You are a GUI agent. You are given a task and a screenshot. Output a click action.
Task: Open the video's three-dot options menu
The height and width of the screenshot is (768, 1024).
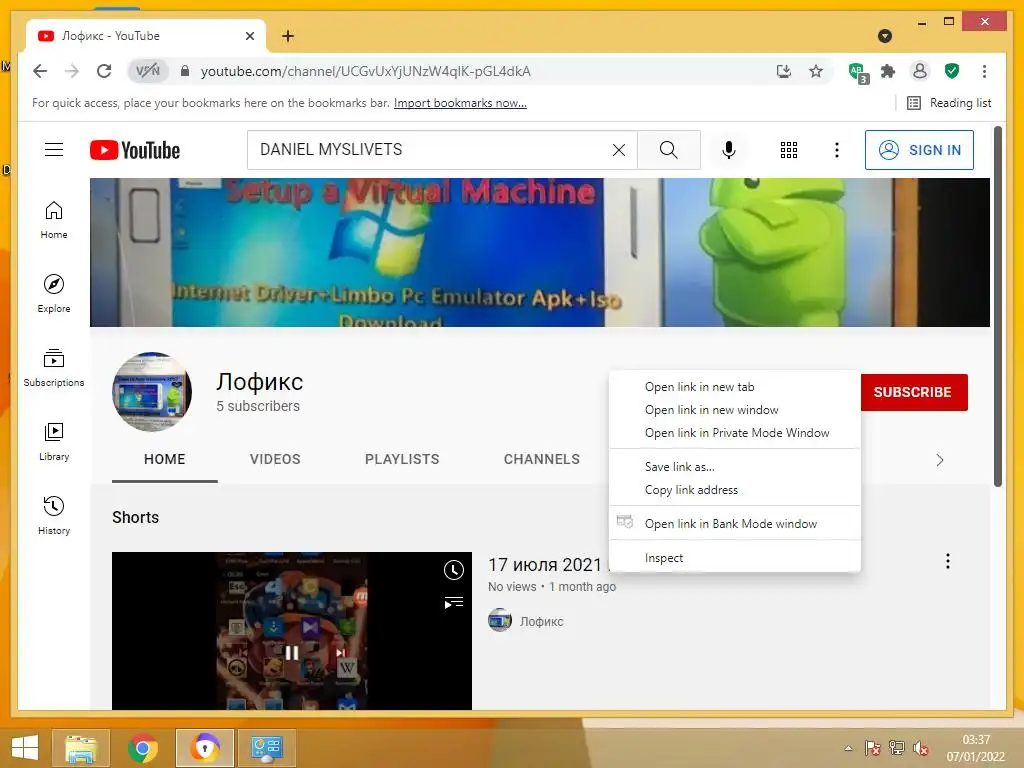click(x=948, y=561)
